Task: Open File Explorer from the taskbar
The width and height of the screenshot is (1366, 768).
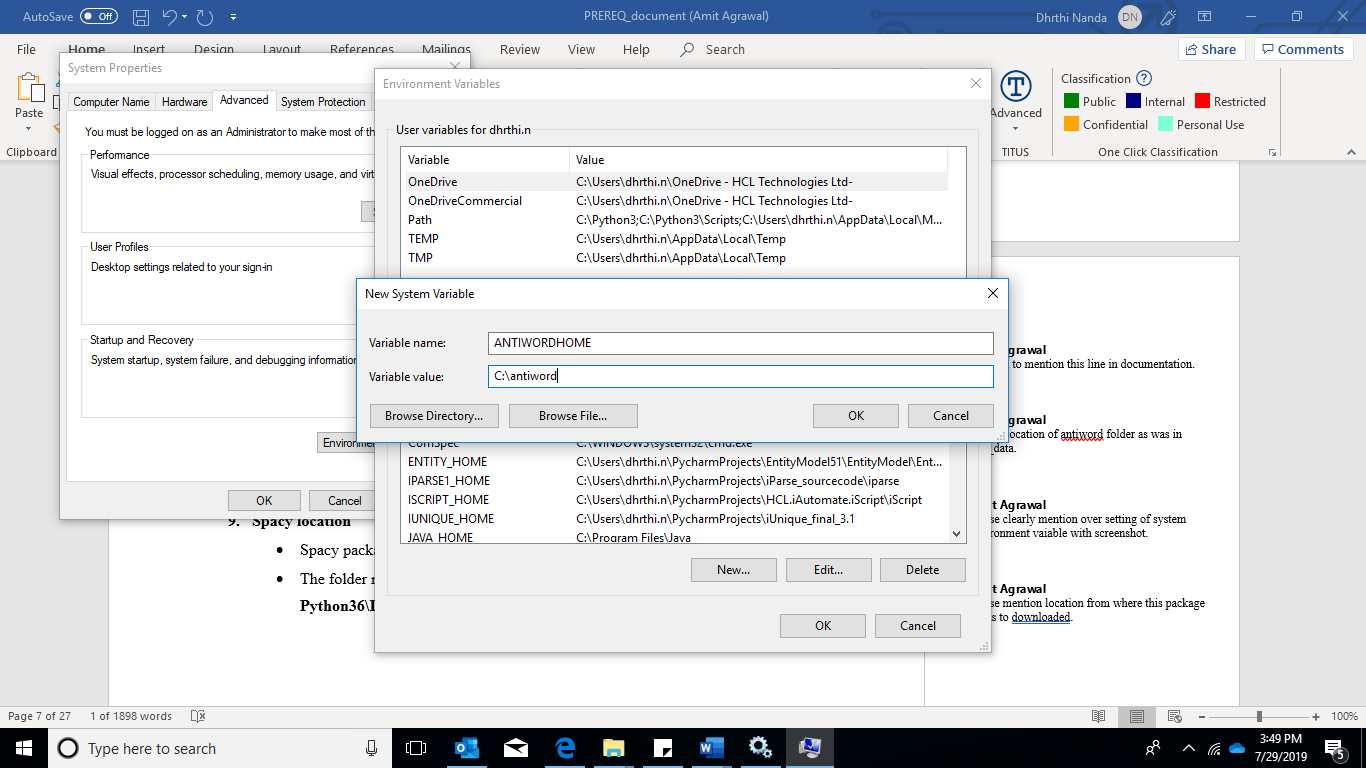Action: point(613,748)
